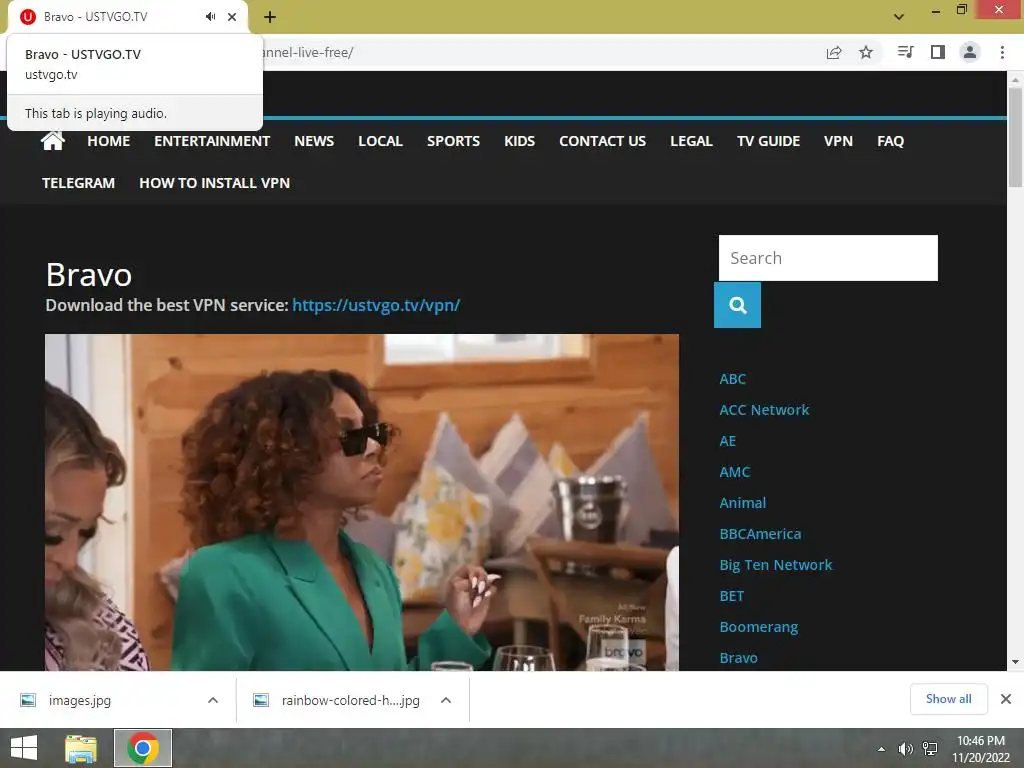Open the Big Ten Network channel link

(x=776, y=565)
